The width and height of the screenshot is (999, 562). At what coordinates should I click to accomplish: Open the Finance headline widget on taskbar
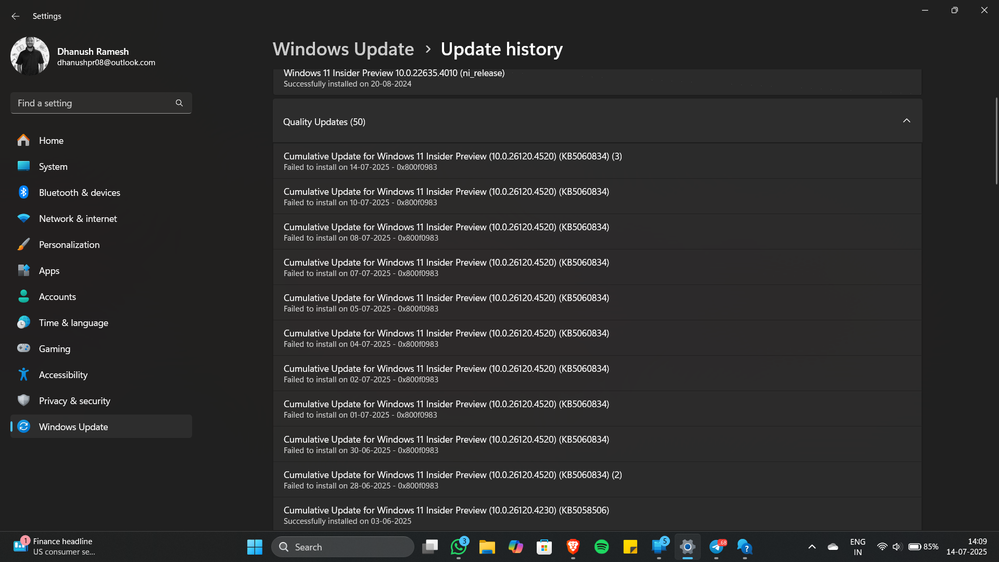pos(54,546)
